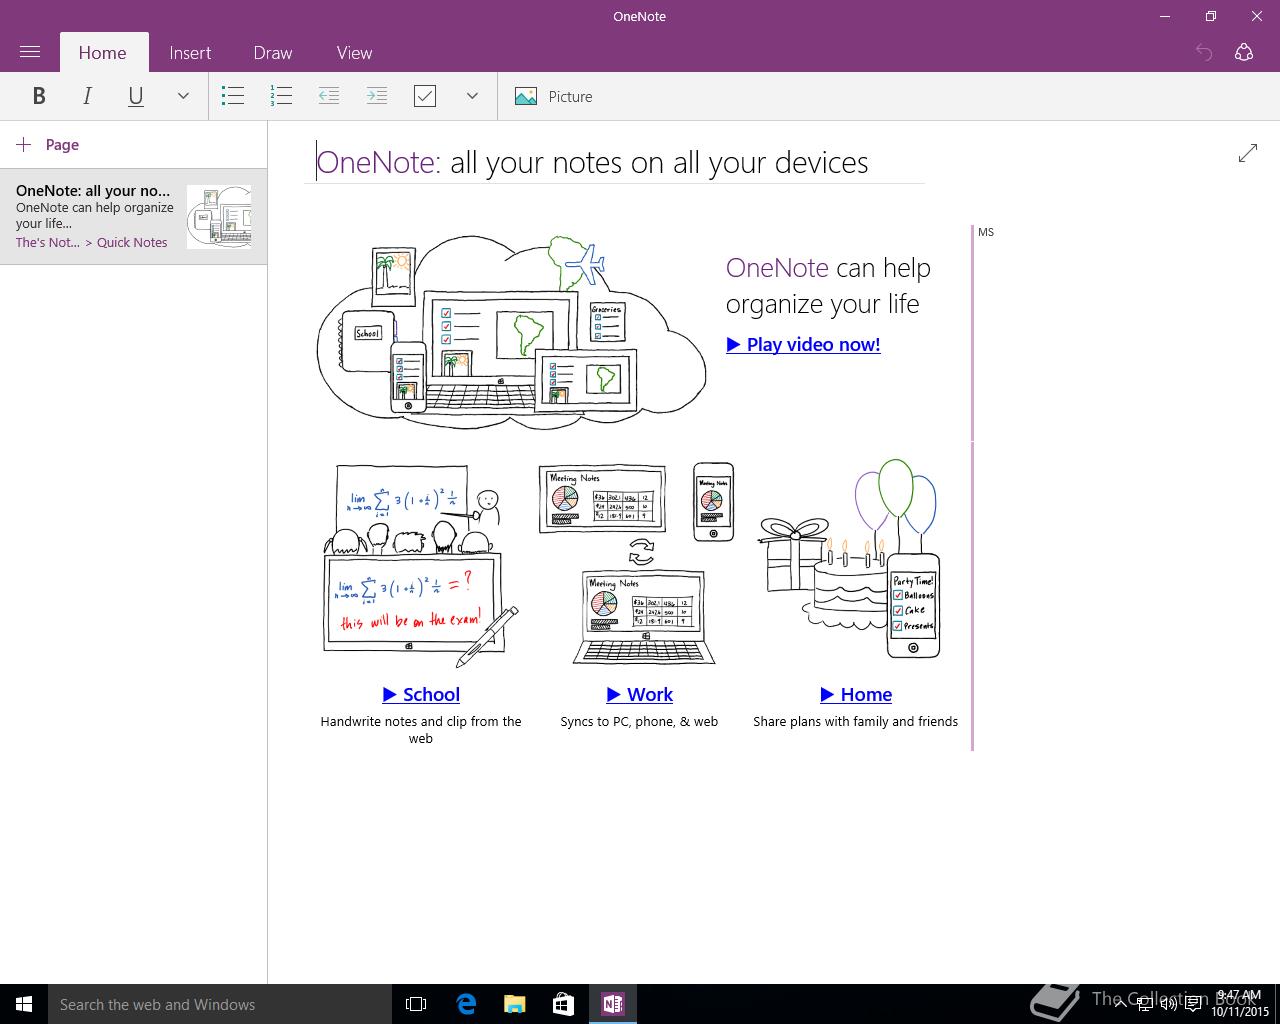Increase the paragraph indent
Viewport: 1280px width, 1024px height.
point(376,96)
